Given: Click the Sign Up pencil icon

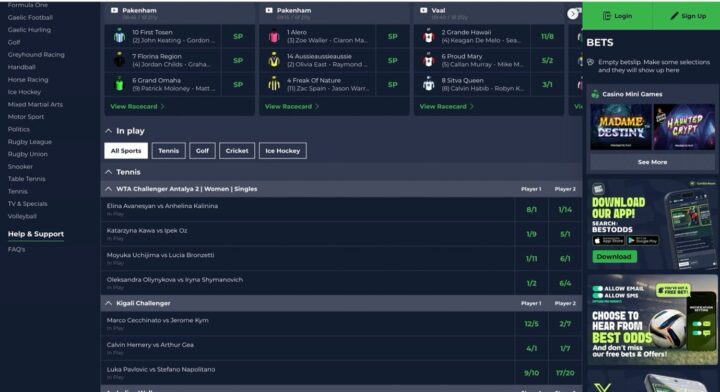Looking at the screenshot, I should click(674, 16).
